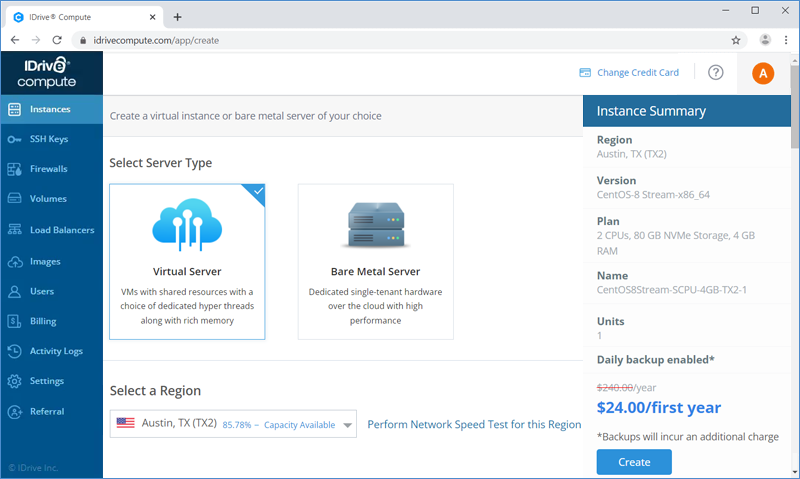Click the Users person icon
This screenshot has width=800, height=479.
click(14, 291)
